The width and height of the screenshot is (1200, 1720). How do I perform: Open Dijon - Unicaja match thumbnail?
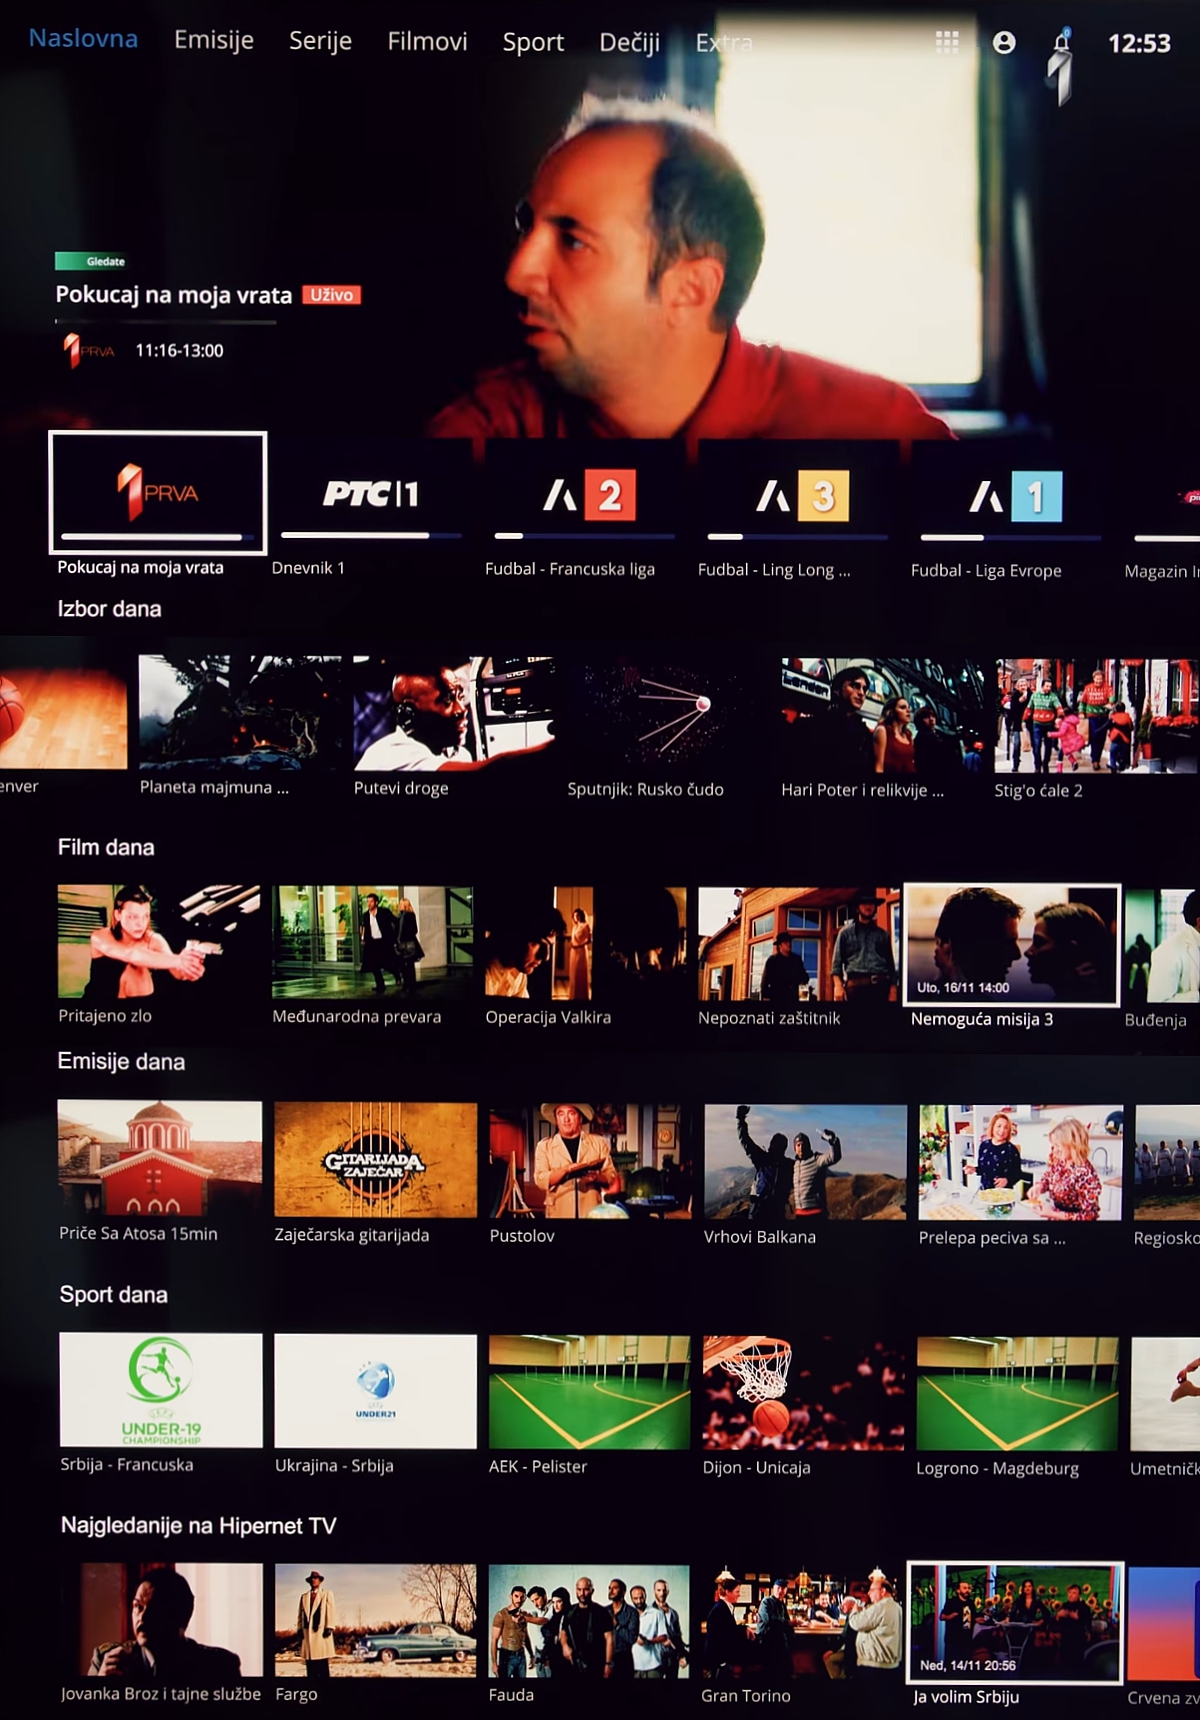(x=803, y=1393)
